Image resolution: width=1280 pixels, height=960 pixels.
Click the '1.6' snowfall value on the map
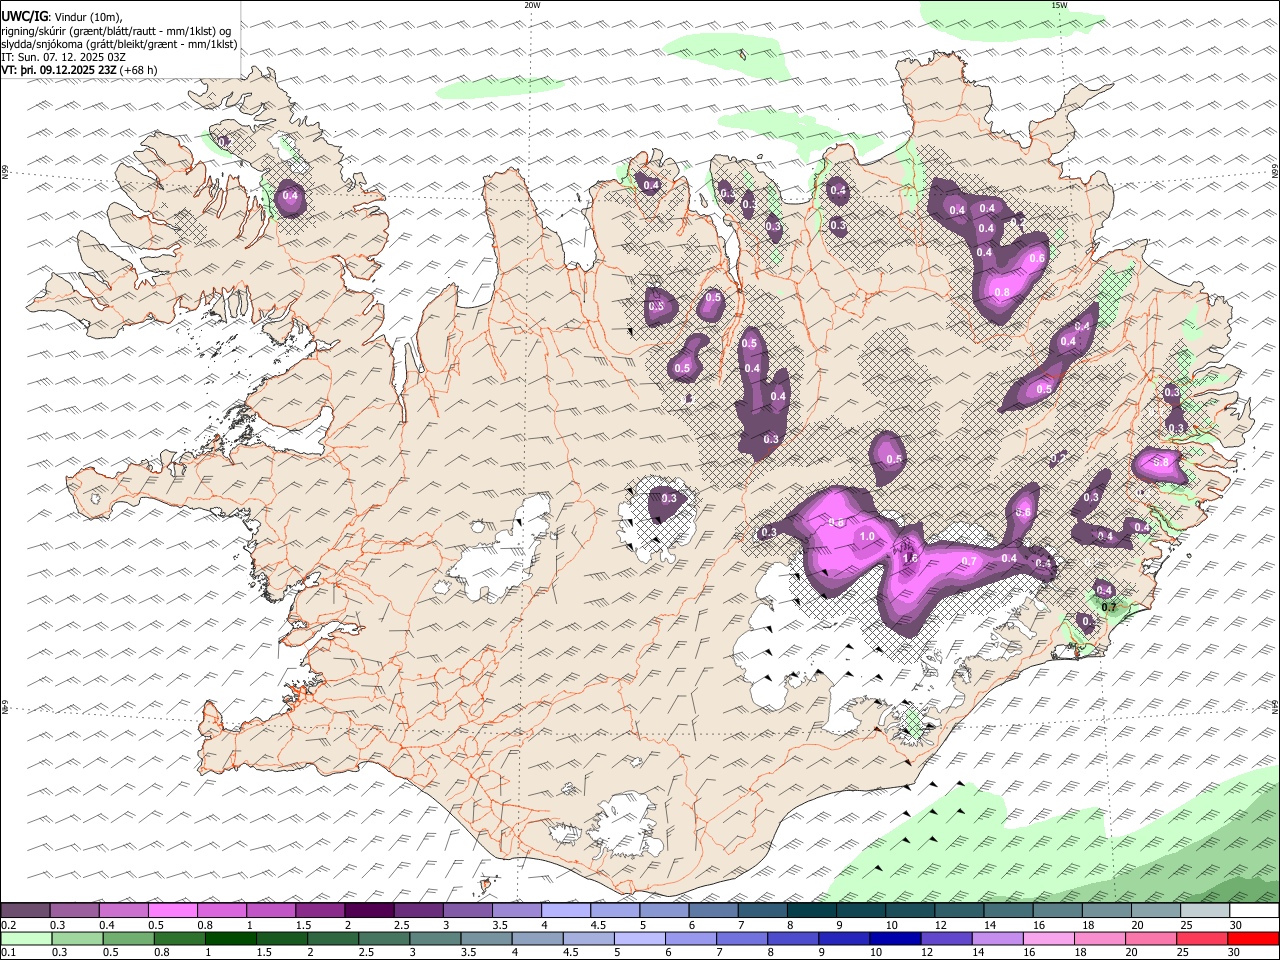tap(910, 559)
